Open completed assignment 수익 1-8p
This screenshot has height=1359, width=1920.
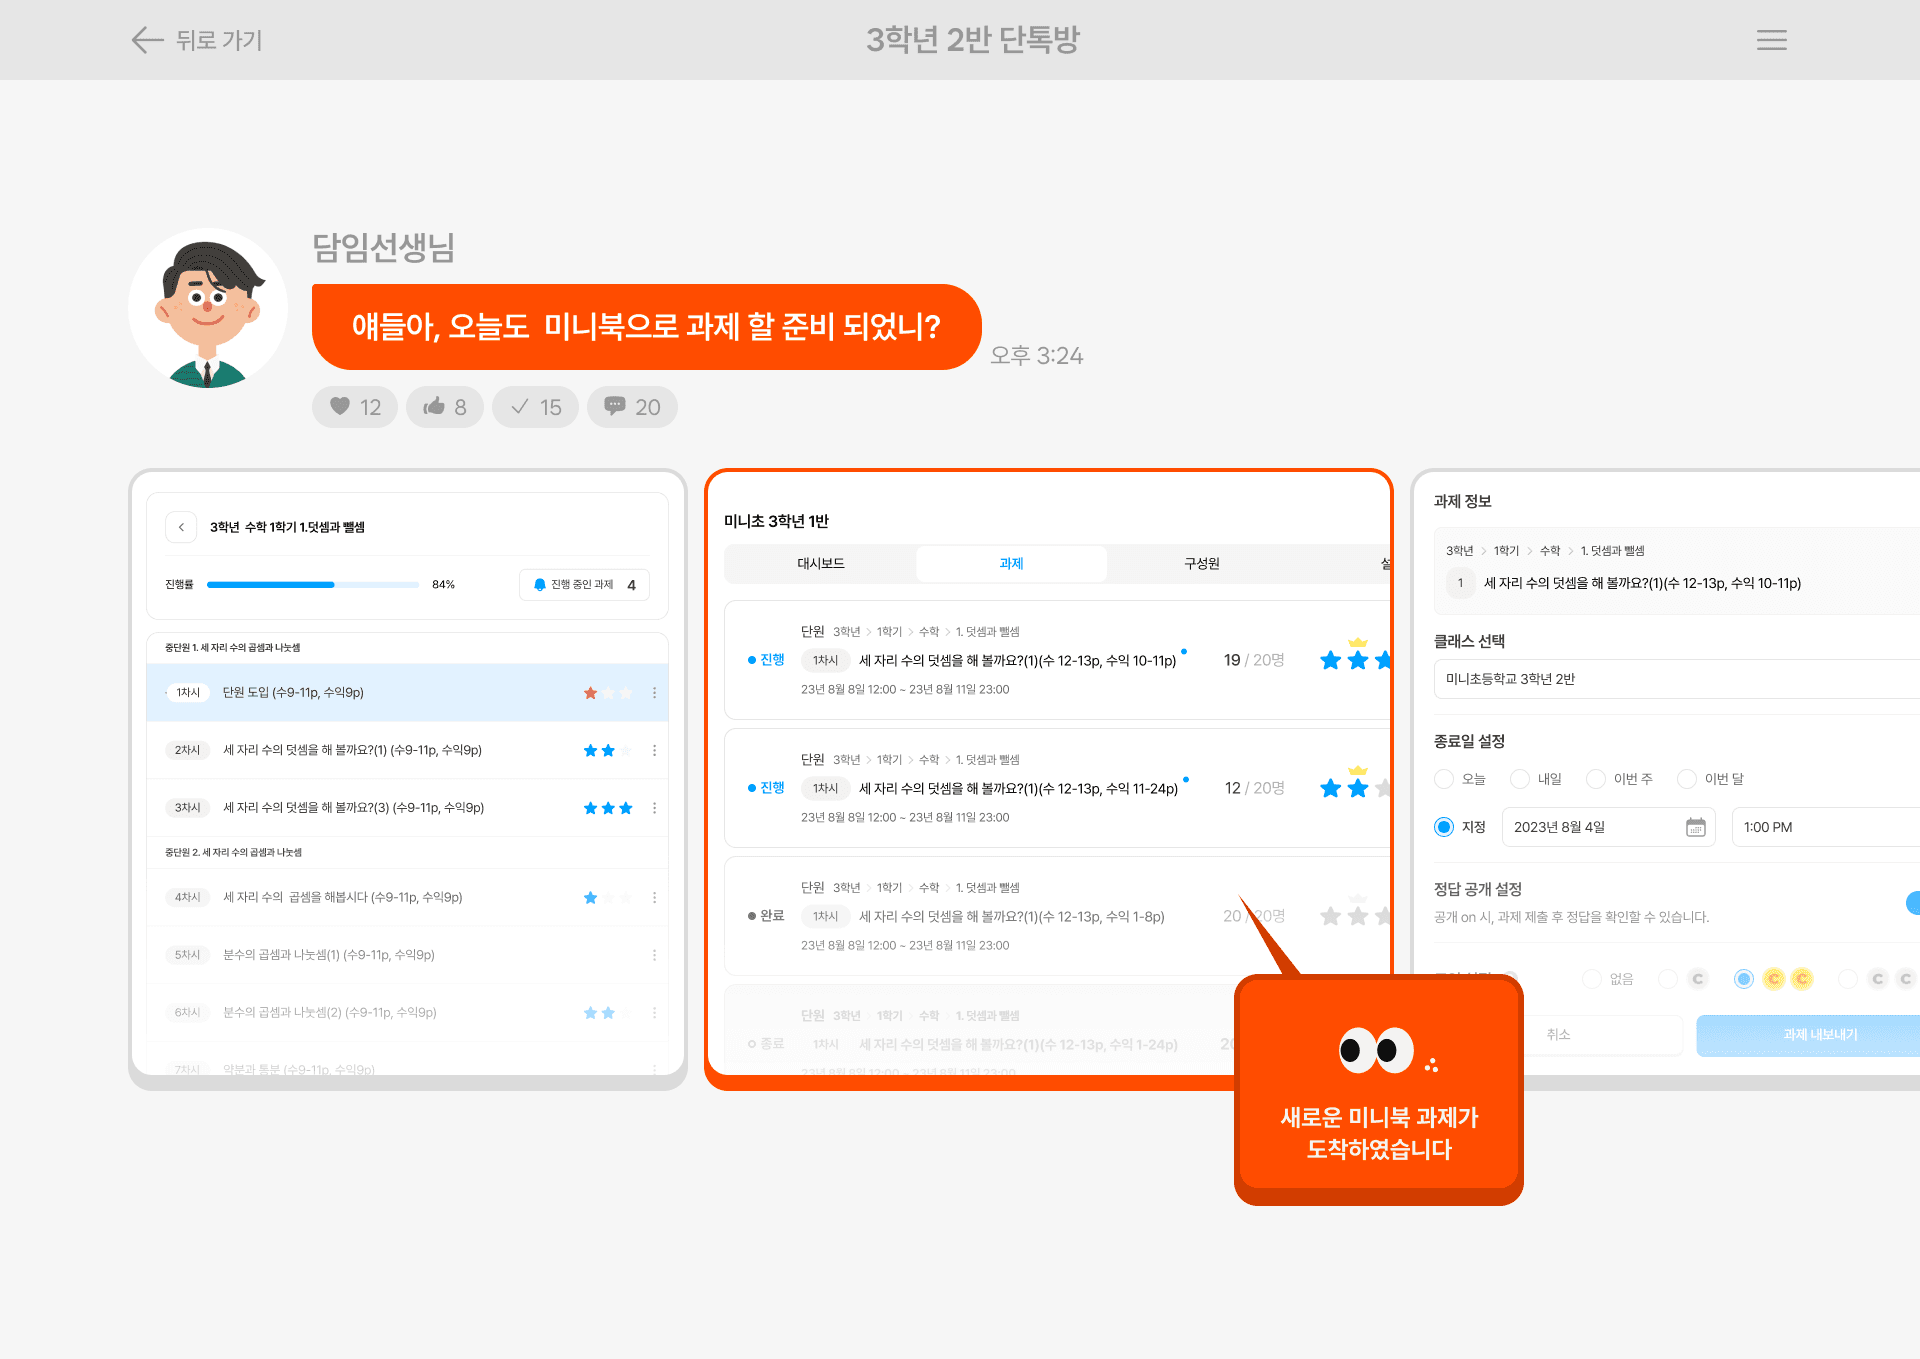click(1057, 916)
